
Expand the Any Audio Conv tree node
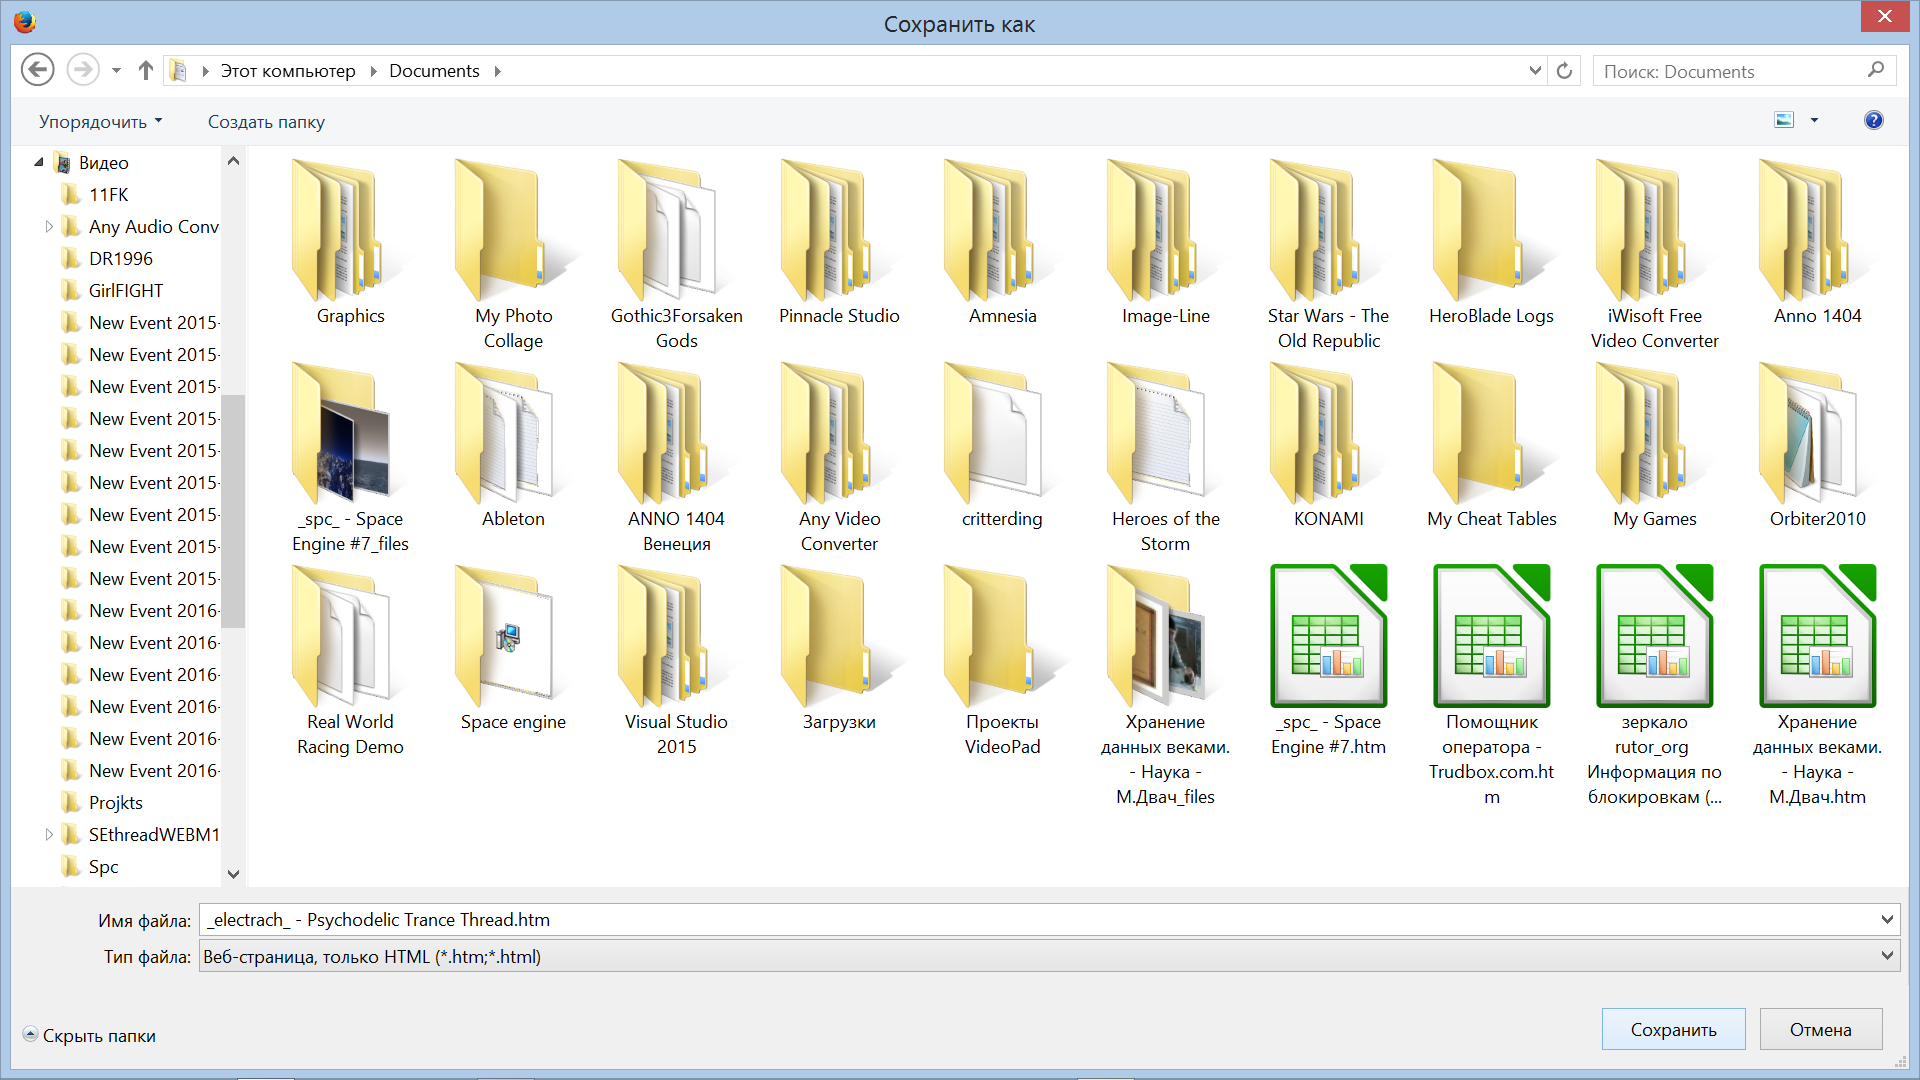49,227
